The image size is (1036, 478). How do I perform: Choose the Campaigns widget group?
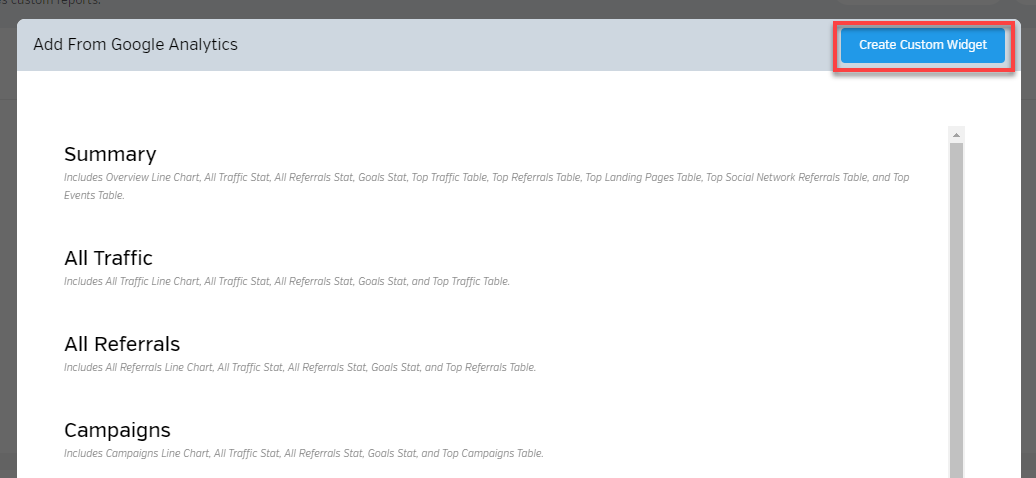pos(117,430)
